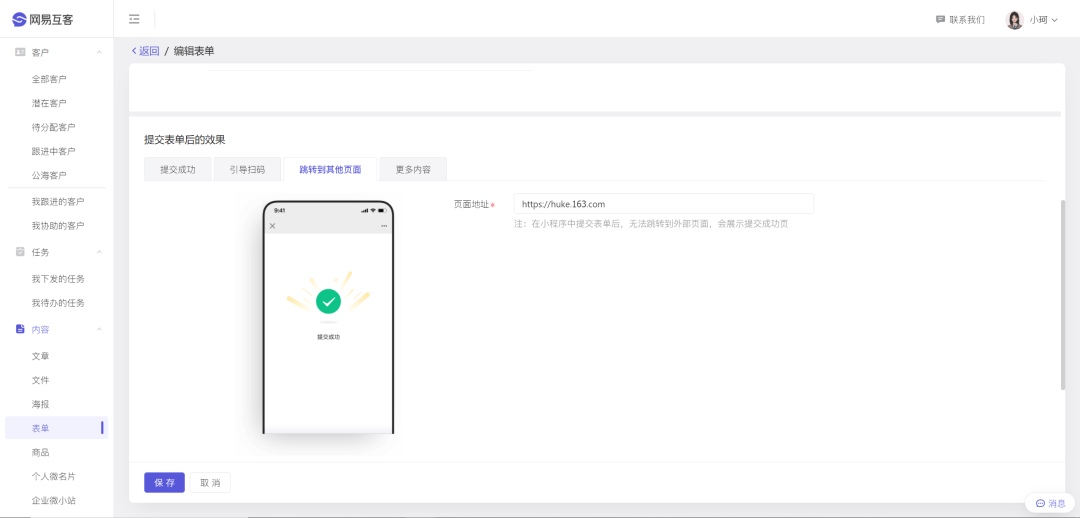Click the NetEase Huke logo icon

point(19,19)
